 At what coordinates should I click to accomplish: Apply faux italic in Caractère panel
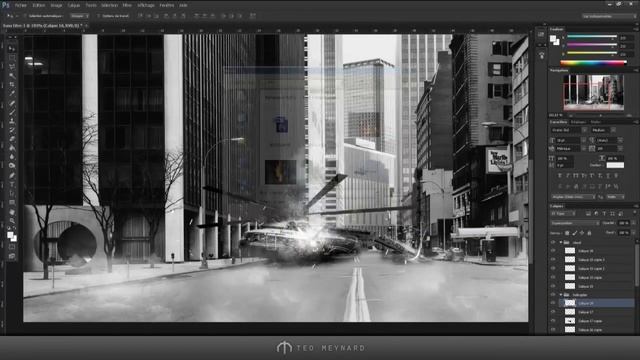568,176
